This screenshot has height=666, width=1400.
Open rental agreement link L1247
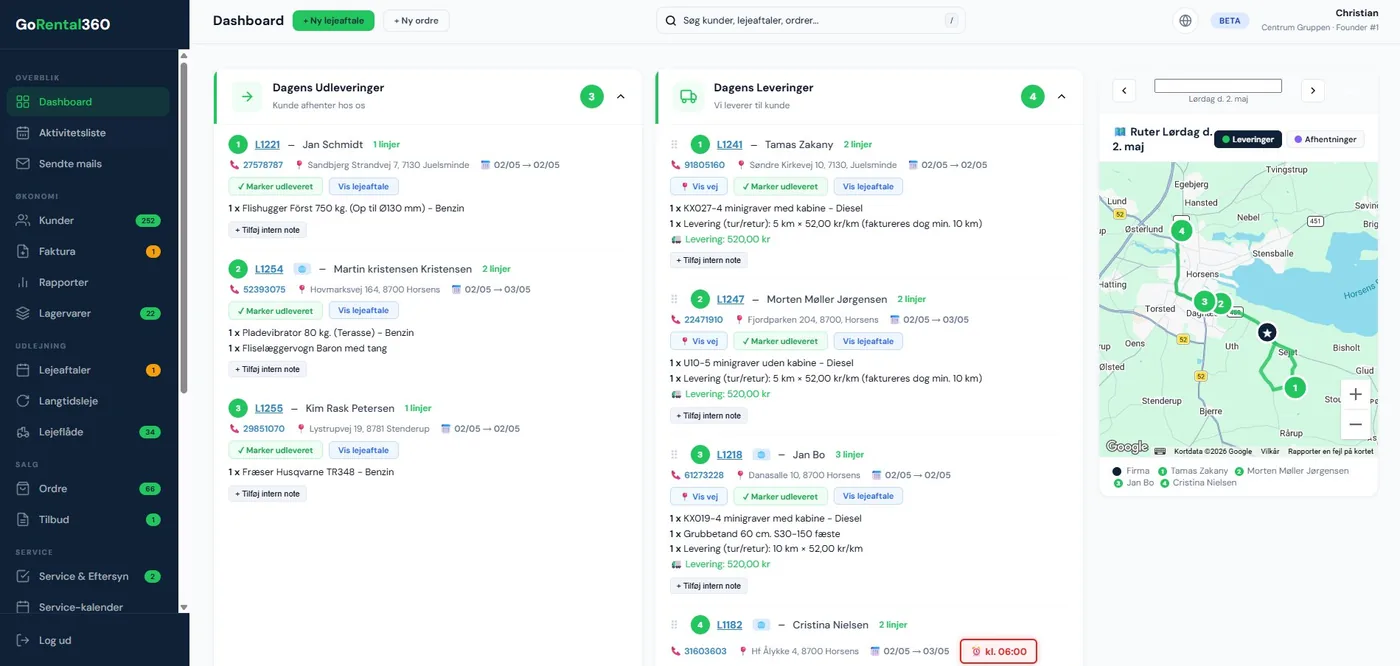coord(731,299)
